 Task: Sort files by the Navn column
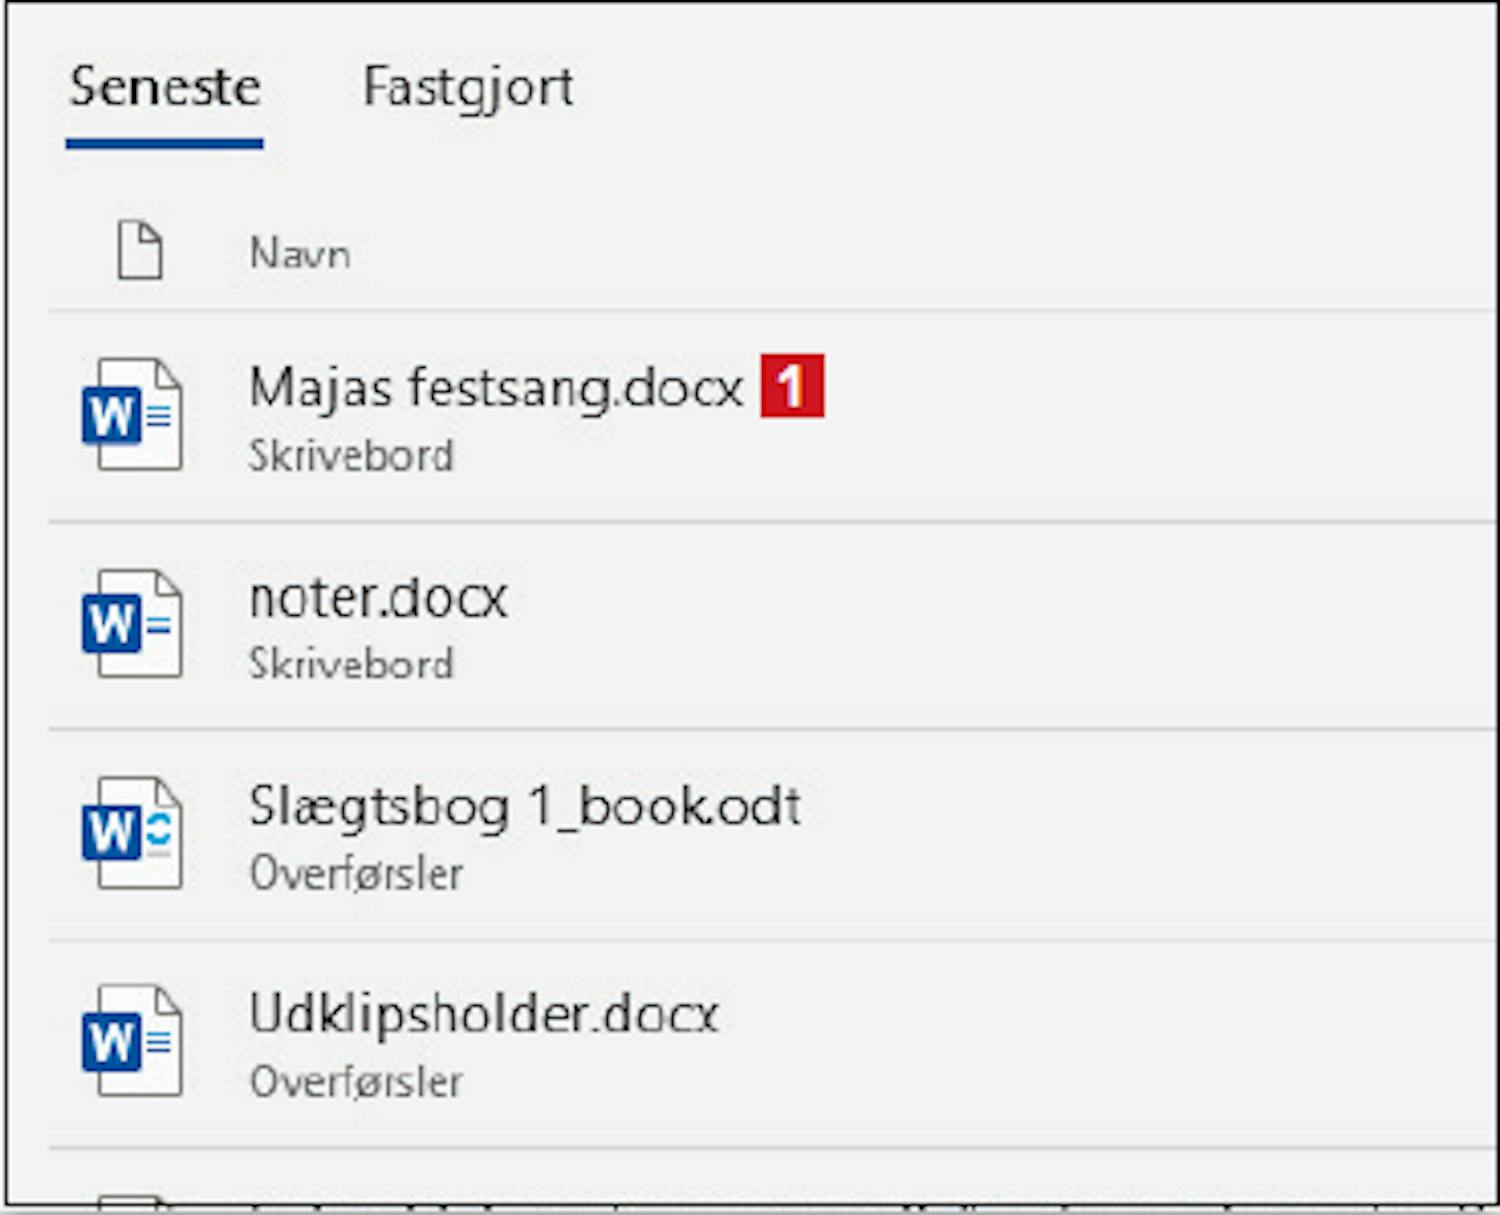[x=300, y=253]
